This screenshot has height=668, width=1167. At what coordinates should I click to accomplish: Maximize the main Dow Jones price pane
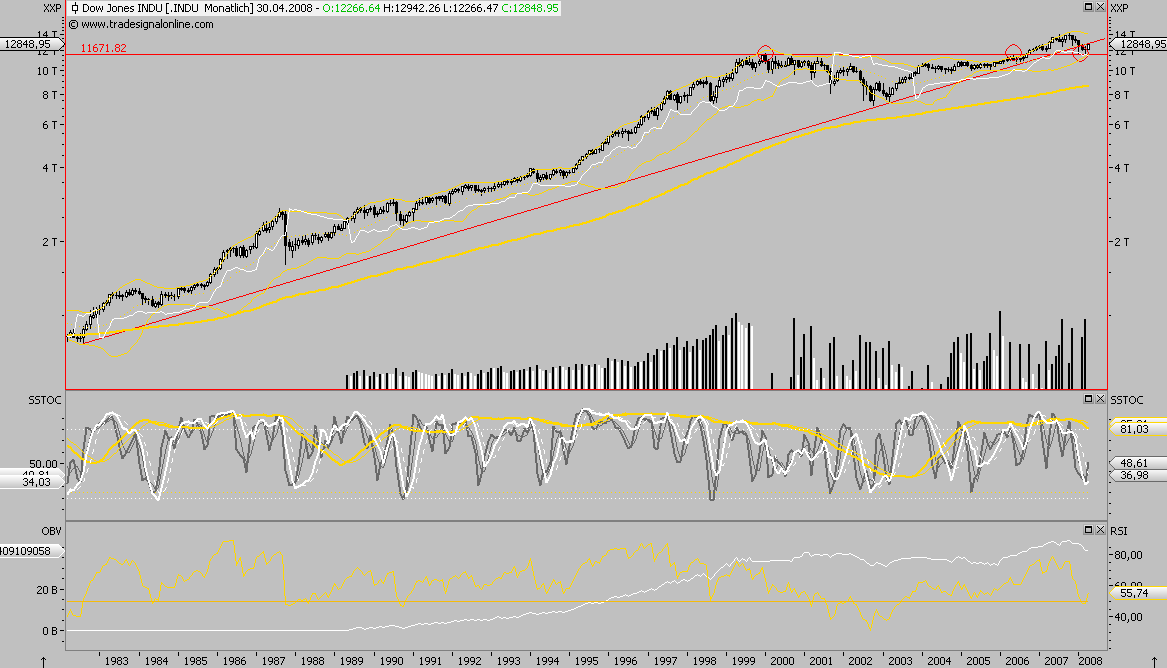point(1088,7)
